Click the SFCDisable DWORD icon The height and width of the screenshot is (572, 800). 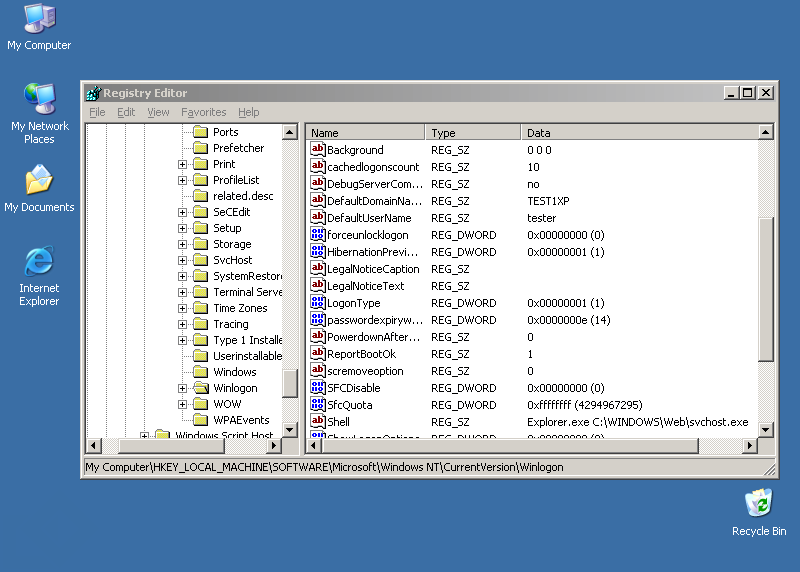[317, 388]
